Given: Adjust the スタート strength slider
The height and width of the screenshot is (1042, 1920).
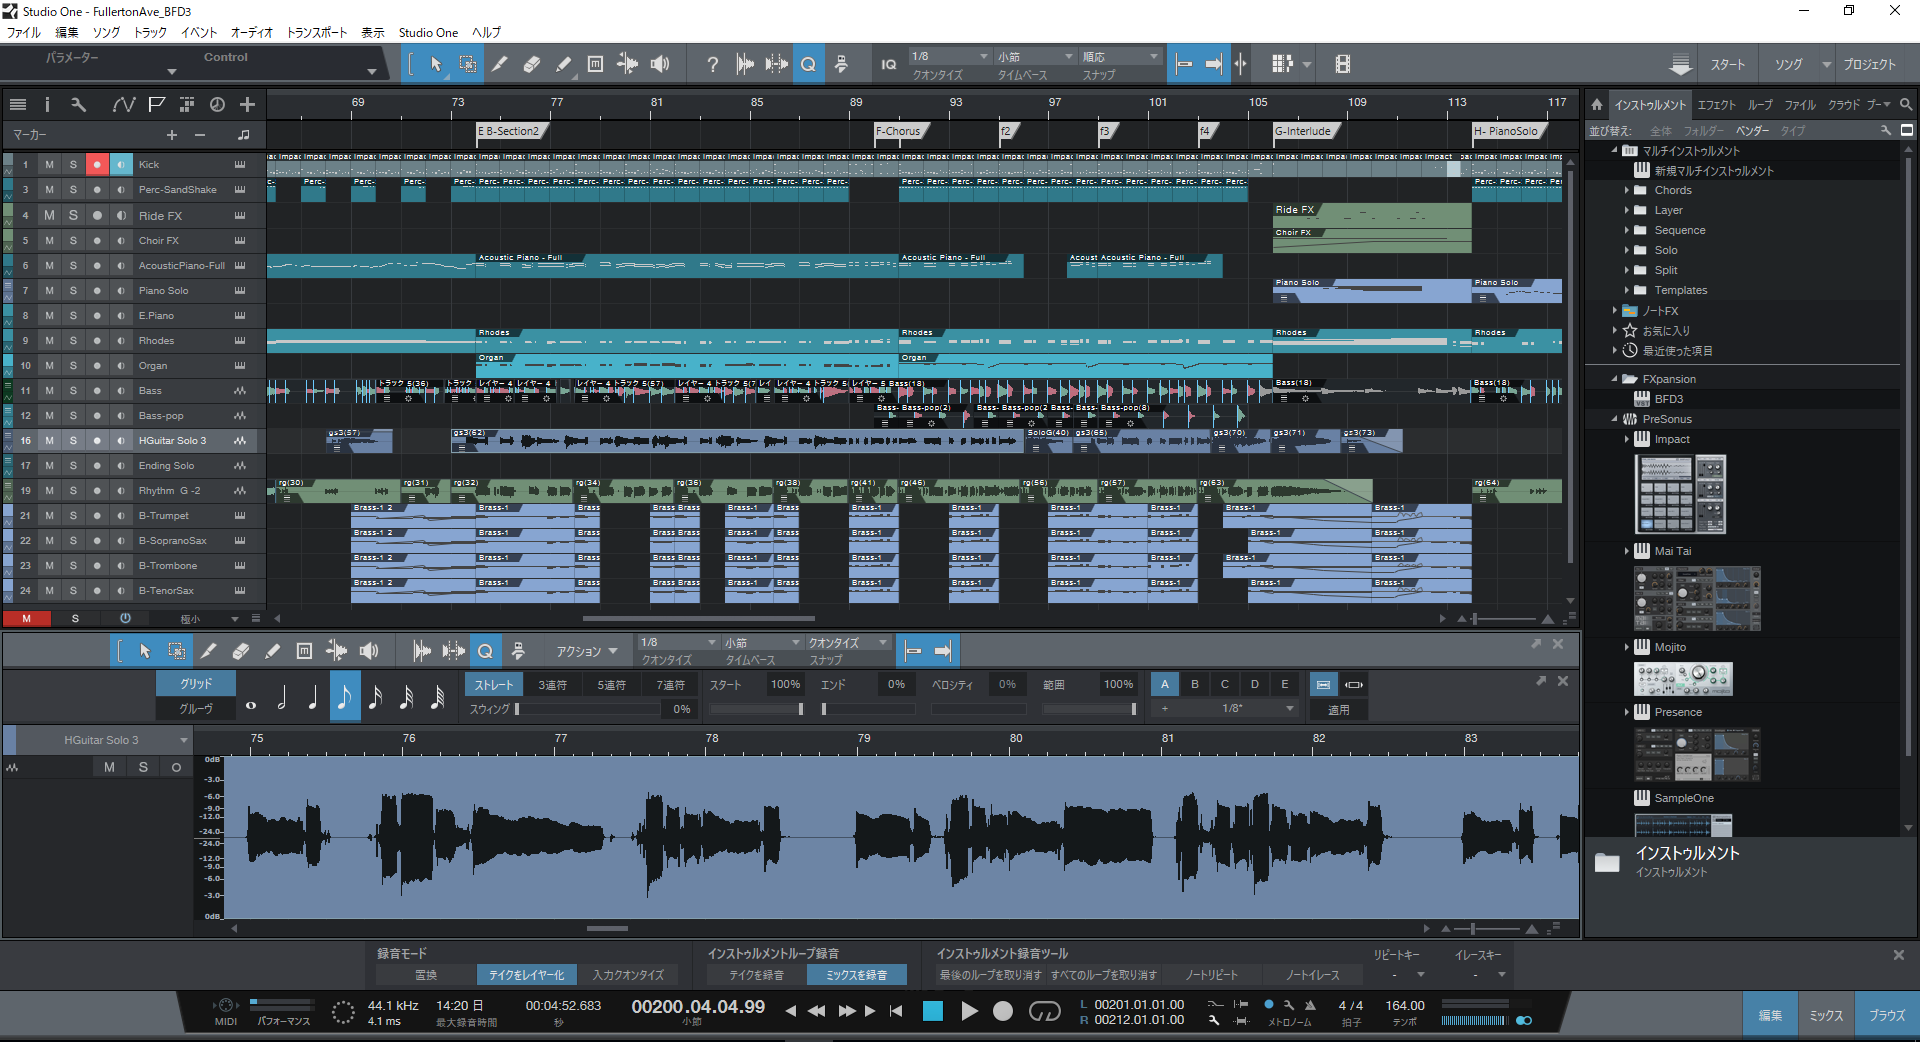Looking at the screenshot, I should [x=756, y=709].
